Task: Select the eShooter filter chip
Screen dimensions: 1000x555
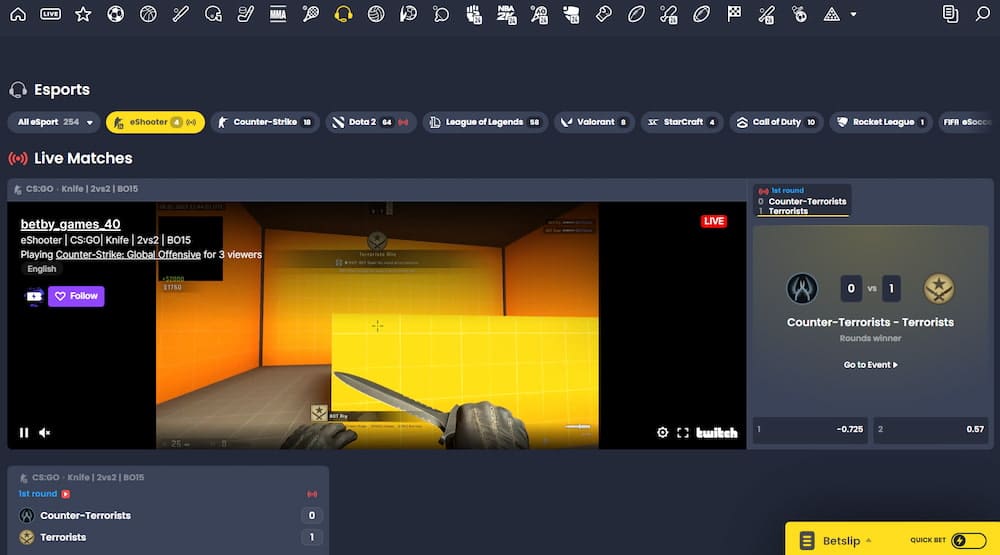Action: click(x=155, y=122)
